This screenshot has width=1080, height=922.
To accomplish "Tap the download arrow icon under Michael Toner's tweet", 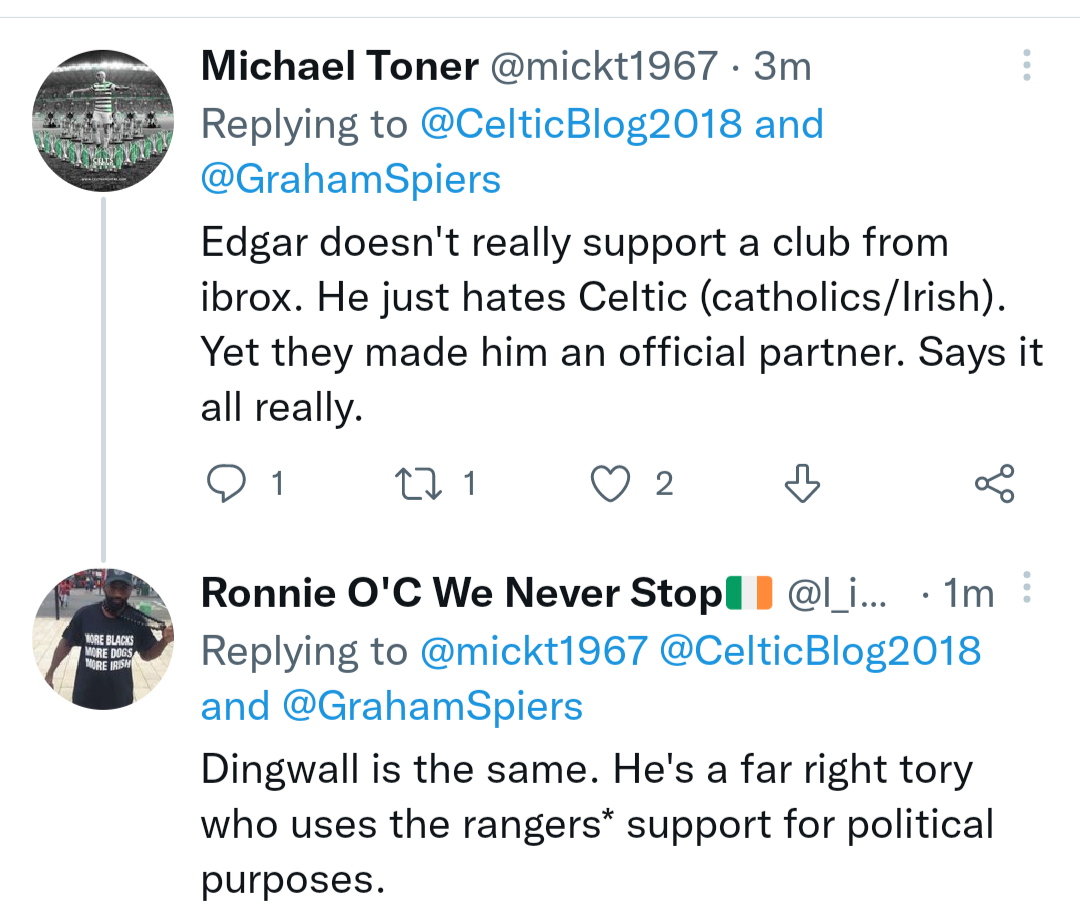I will [x=802, y=485].
